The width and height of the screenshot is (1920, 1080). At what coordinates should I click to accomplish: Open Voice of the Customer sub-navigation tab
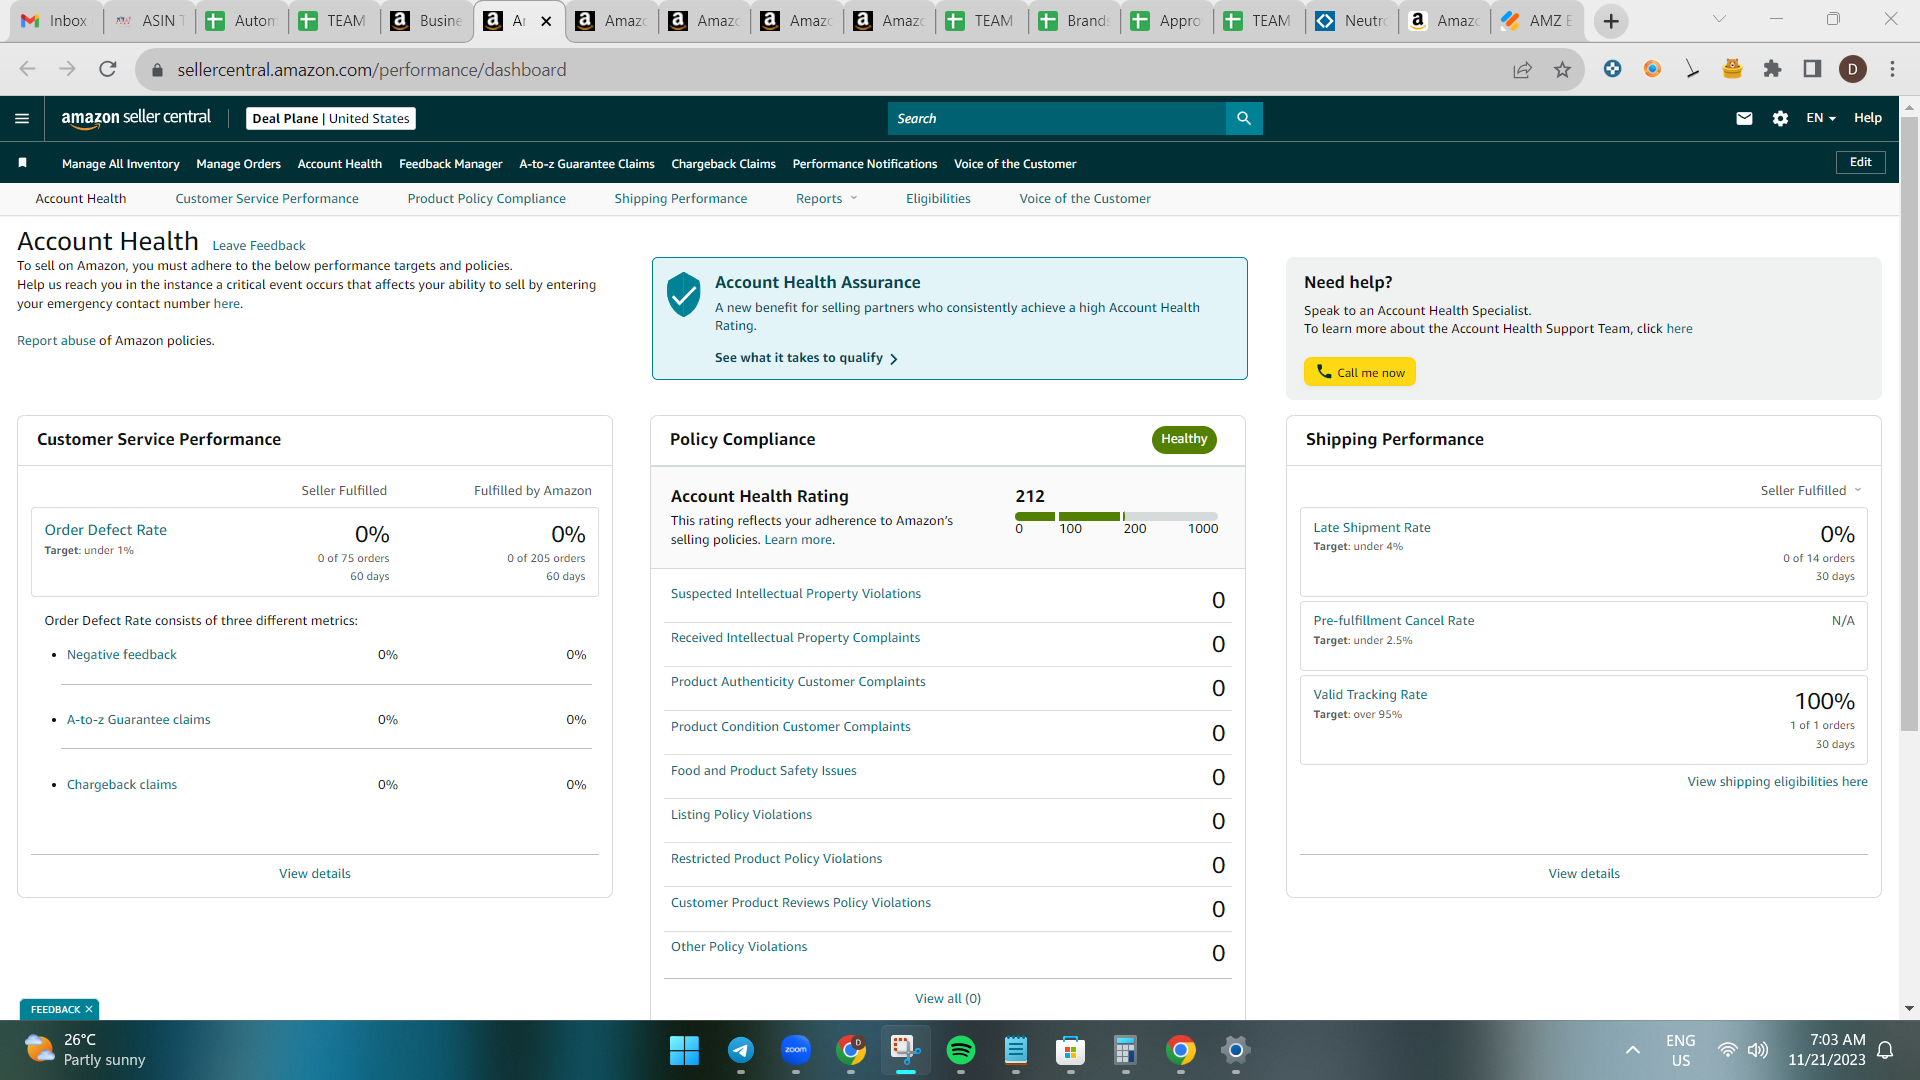tap(1085, 199)
